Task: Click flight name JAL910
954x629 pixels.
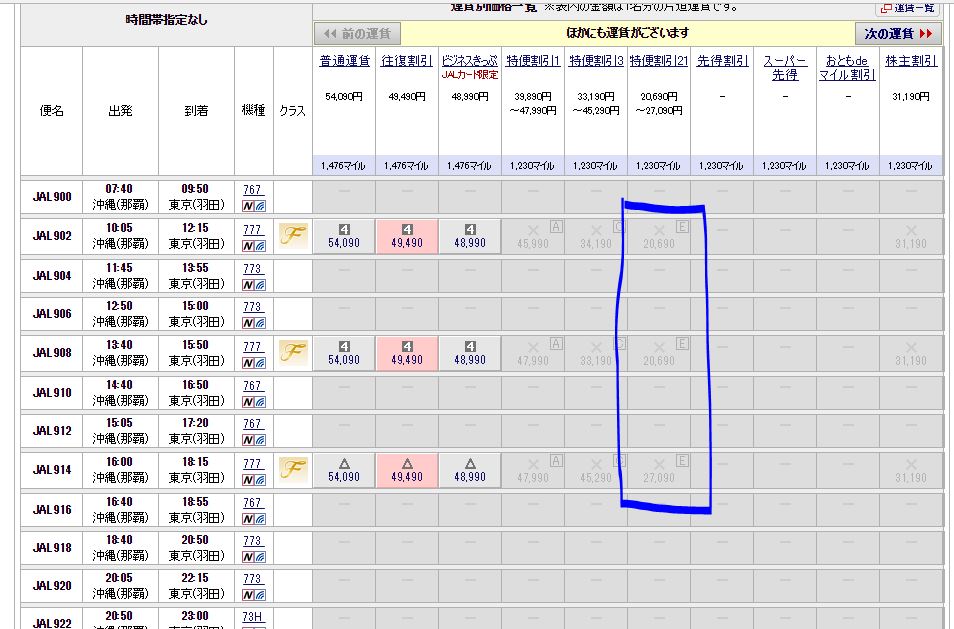Action: point(52,393)
